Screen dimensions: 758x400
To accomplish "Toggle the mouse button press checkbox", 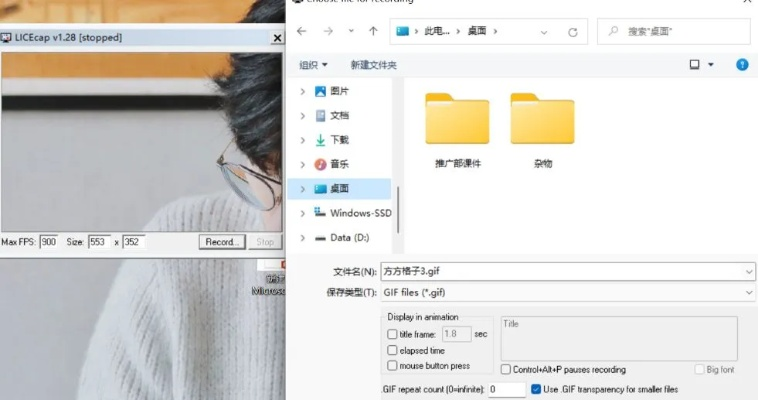I will pos(392,366).
